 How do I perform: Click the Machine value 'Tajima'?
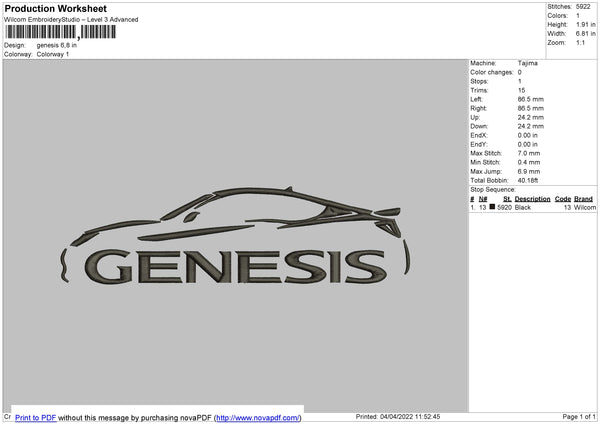[x=528, y=63]
